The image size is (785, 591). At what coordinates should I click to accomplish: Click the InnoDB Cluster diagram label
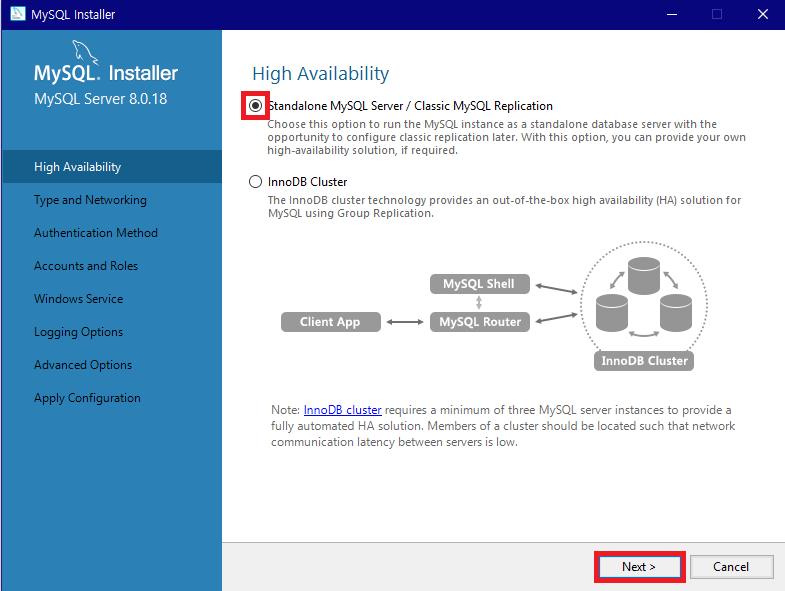tap(644, 361)
